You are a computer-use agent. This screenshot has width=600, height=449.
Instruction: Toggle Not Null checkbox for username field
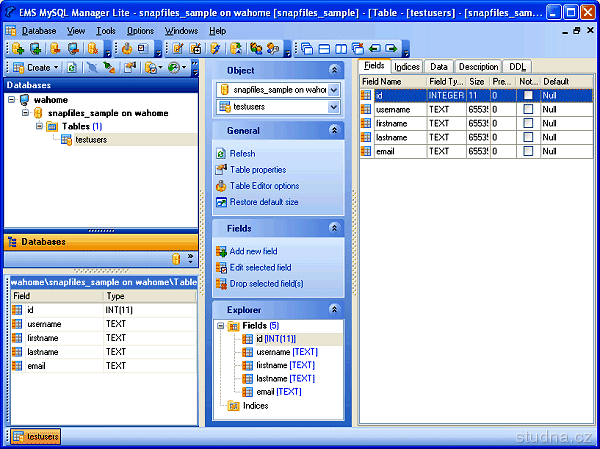[527, 109]
